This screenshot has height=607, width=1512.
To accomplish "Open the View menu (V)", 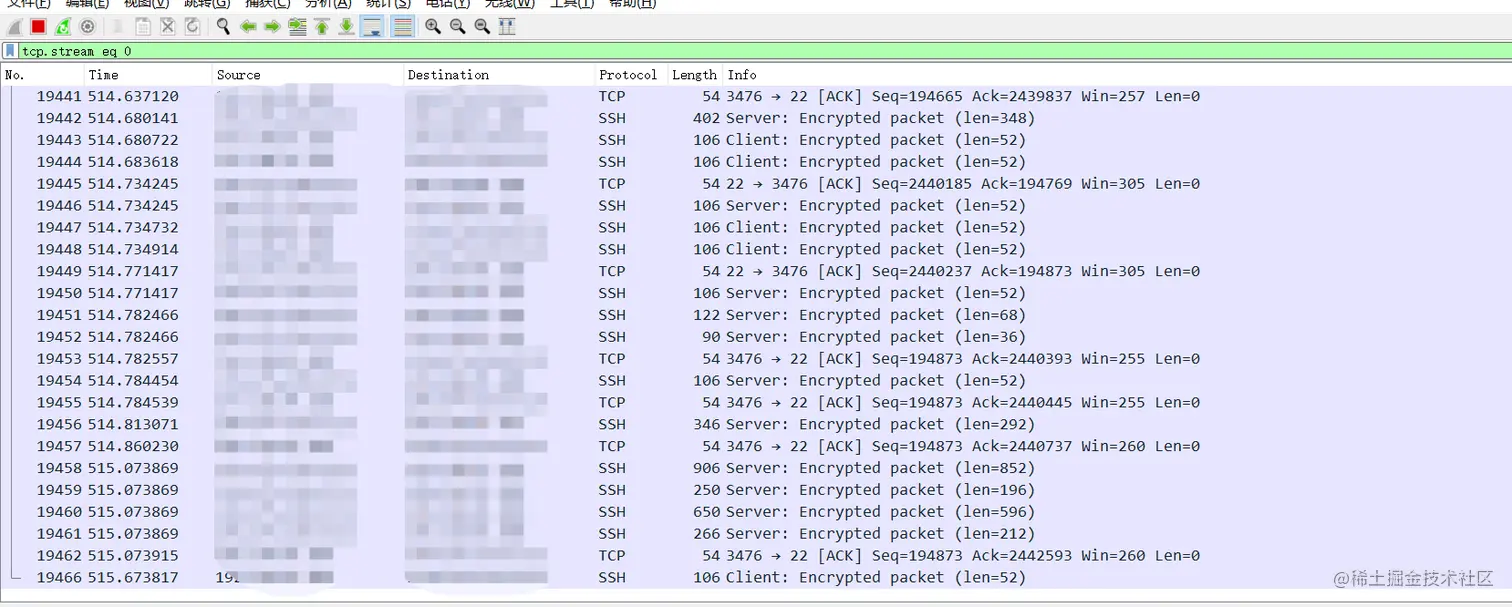I will 147,4.
